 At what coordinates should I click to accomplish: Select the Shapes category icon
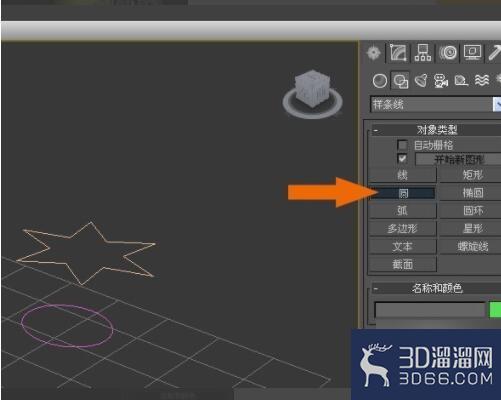[x=400, y=81]
